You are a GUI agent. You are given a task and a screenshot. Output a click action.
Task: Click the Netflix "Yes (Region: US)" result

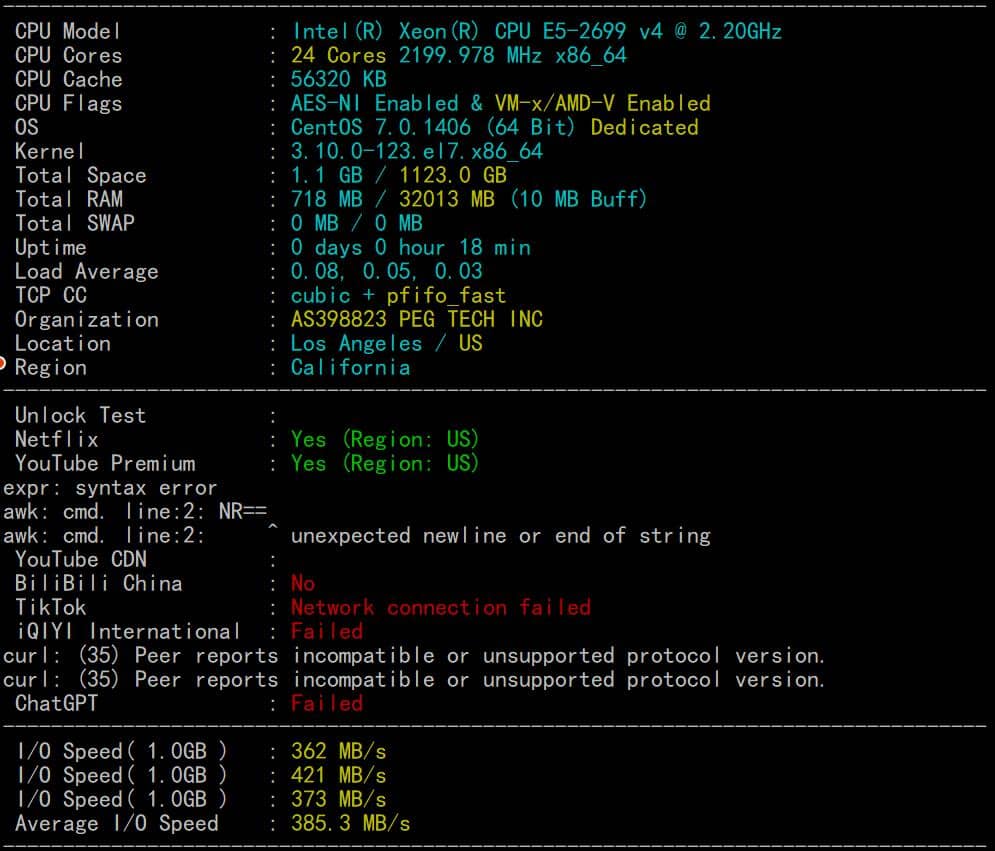tap(385, 439)
